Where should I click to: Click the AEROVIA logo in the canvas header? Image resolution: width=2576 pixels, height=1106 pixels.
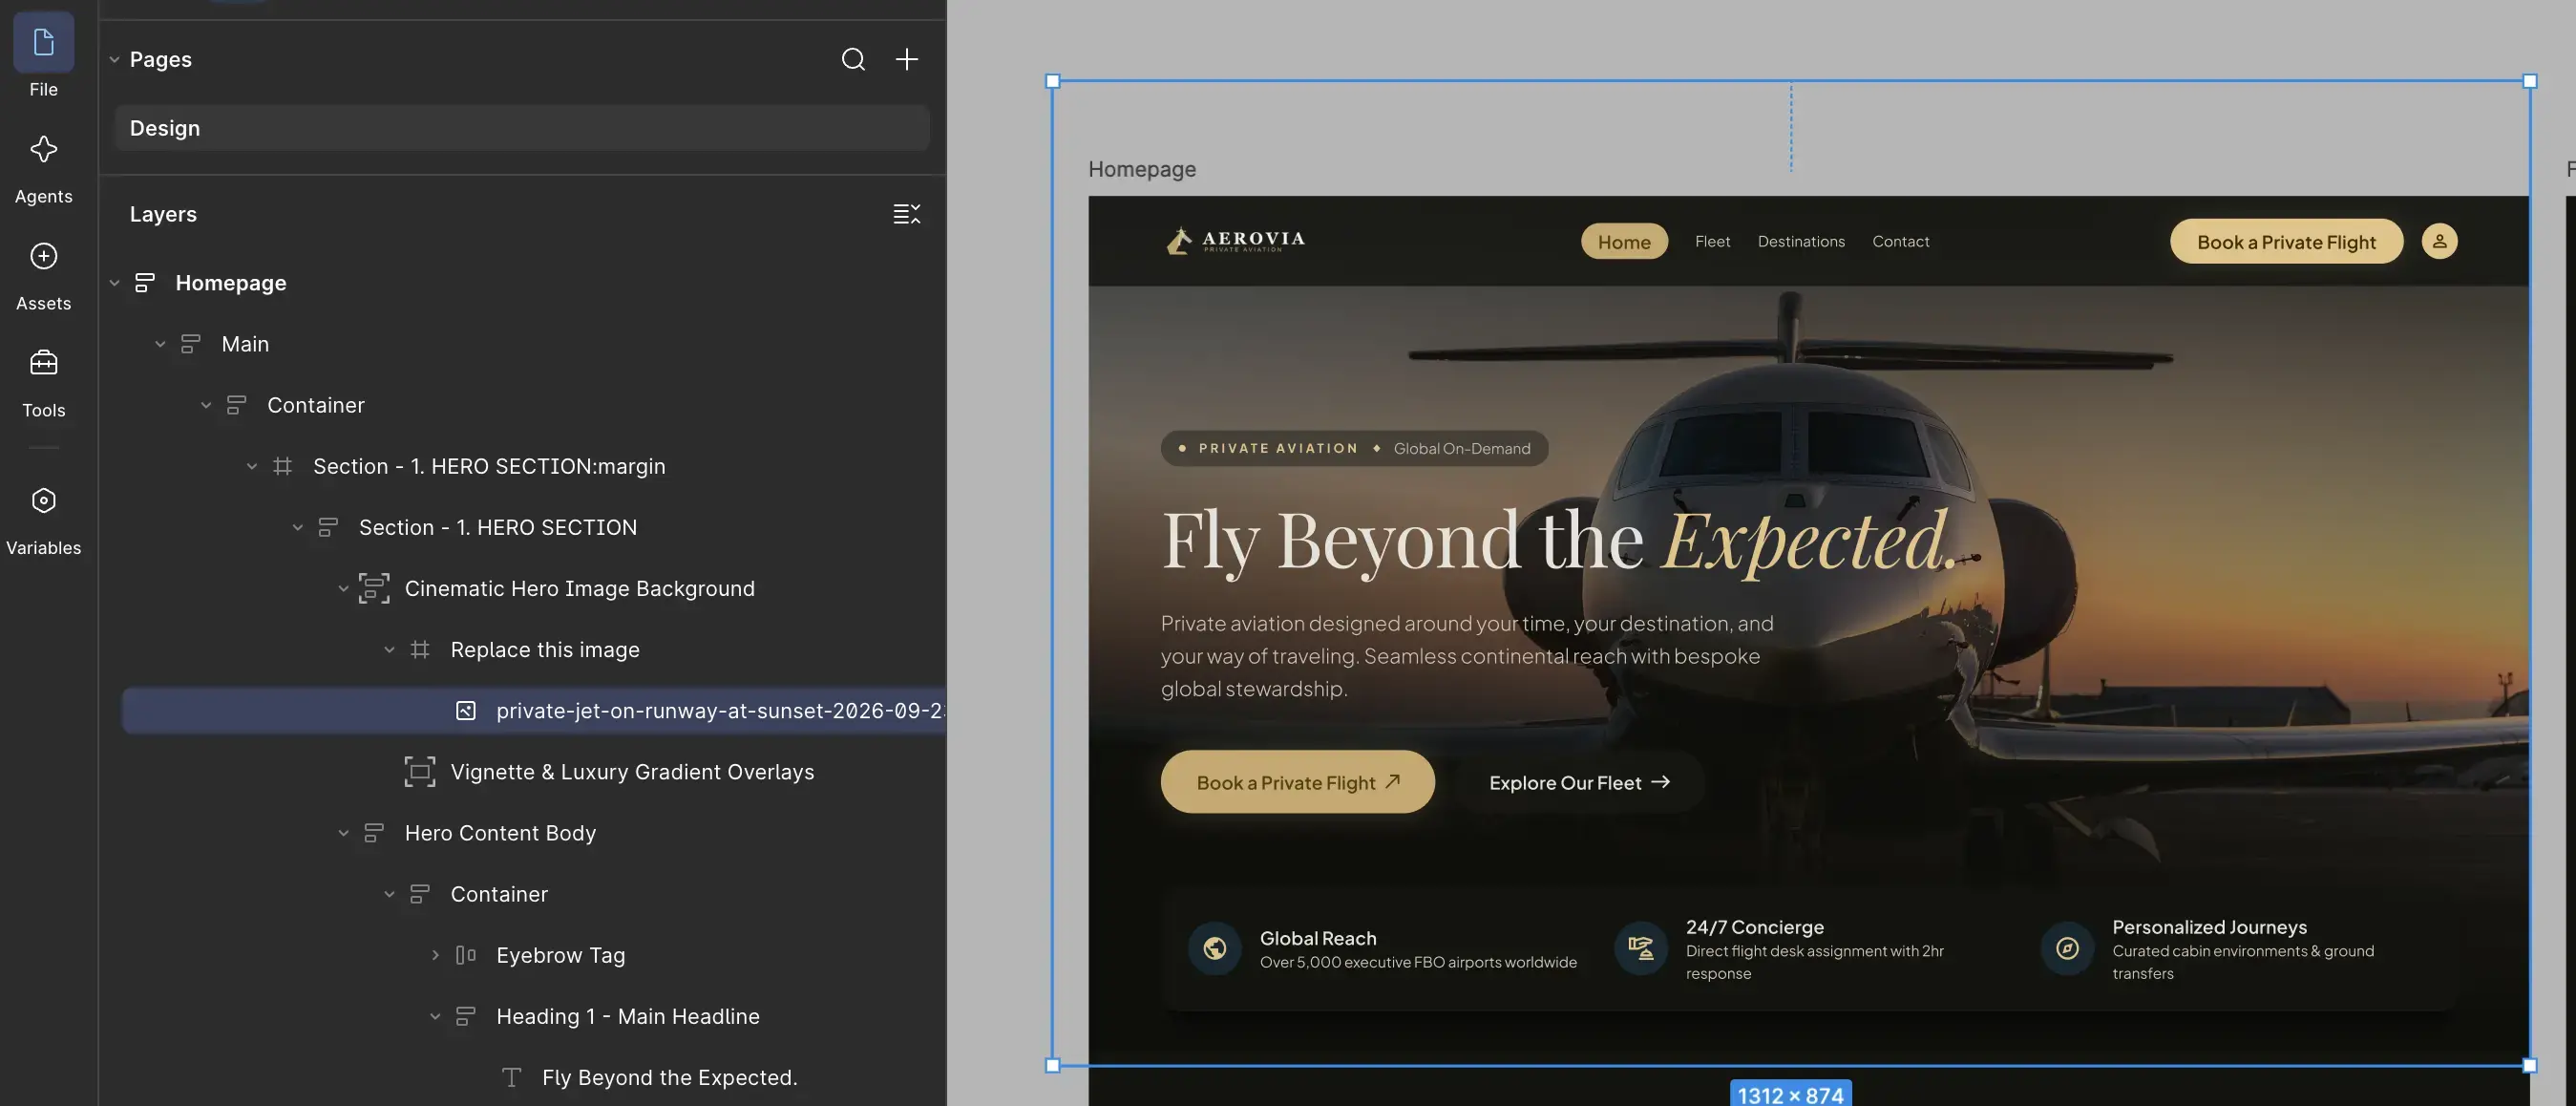pos(1235,240)
